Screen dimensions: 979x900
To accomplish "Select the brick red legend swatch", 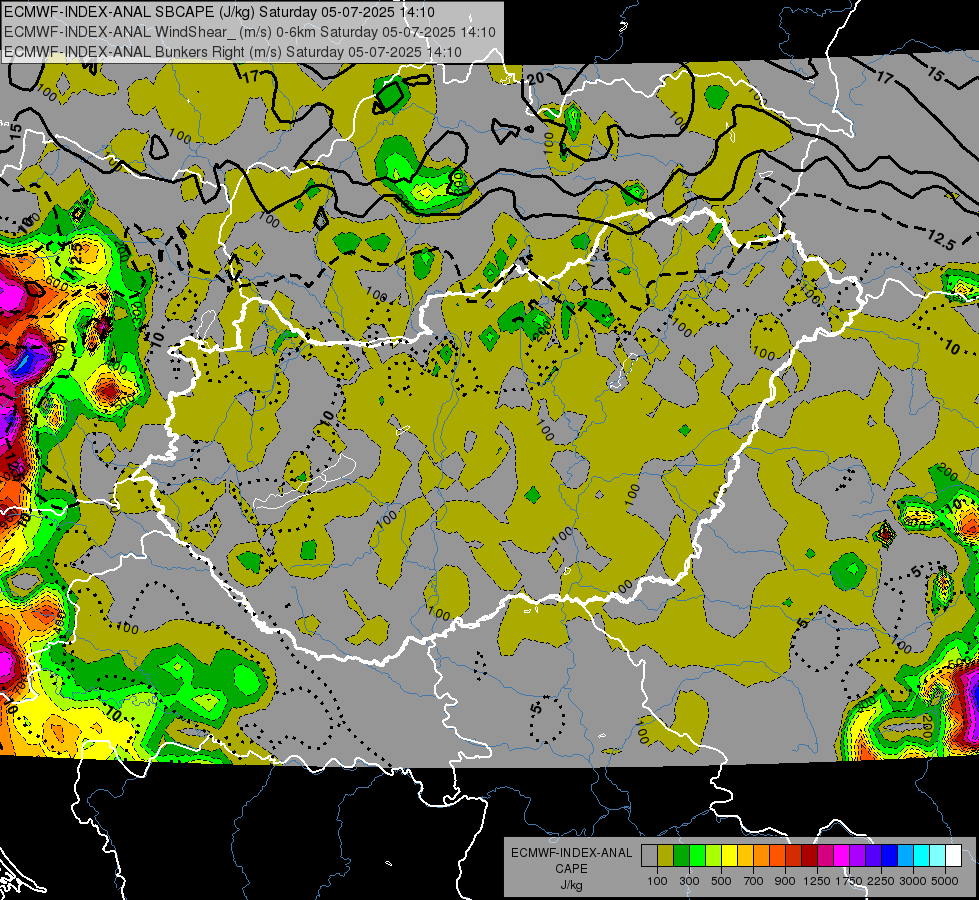I will (794, 856).
